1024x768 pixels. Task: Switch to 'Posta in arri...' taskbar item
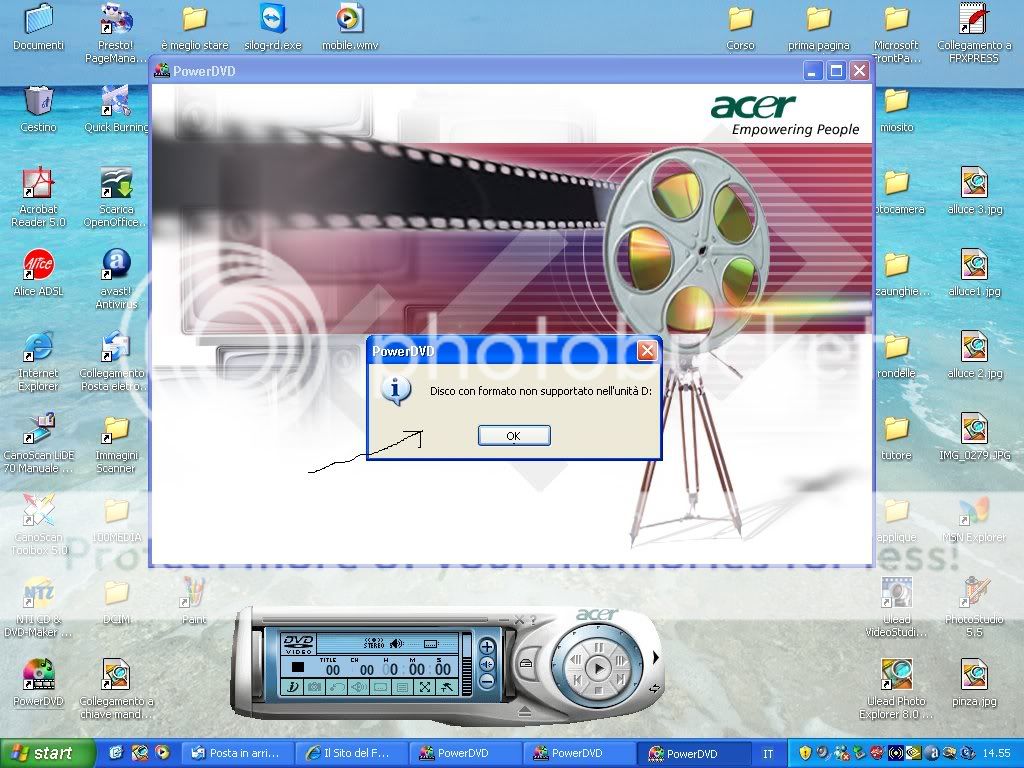coord(242,753)
